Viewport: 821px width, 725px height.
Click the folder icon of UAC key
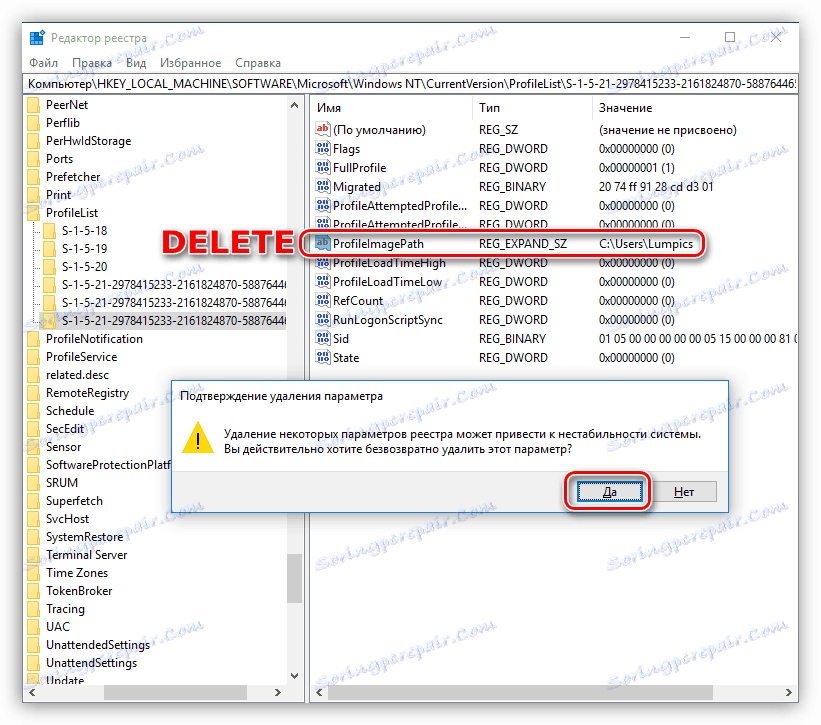34,627
